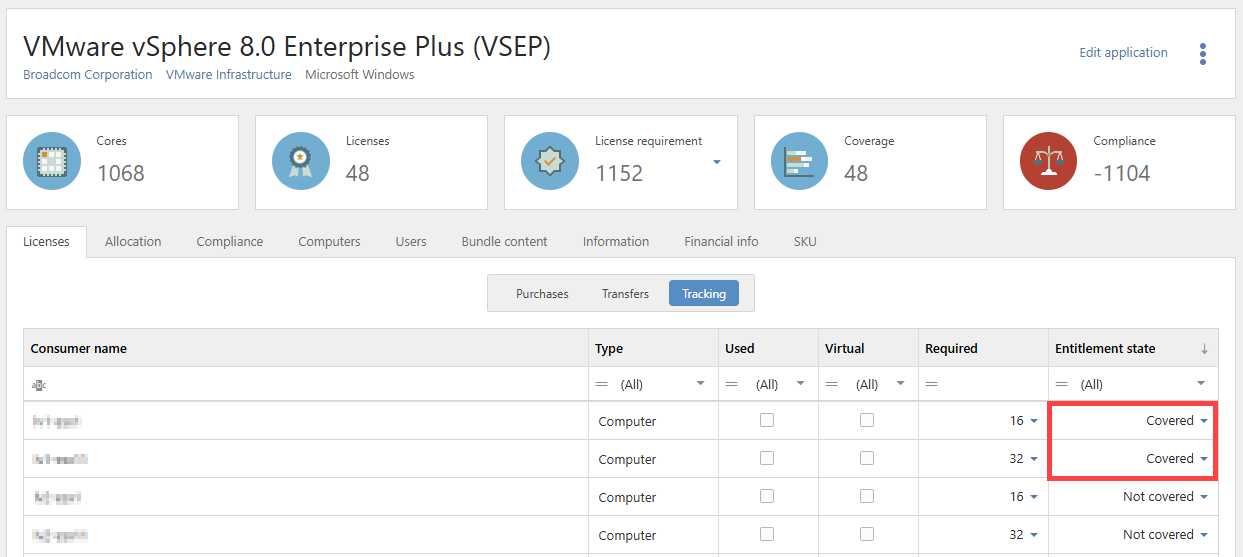Click the Coverage bar chart icon

pyautogui.click(x=800, y=161)
